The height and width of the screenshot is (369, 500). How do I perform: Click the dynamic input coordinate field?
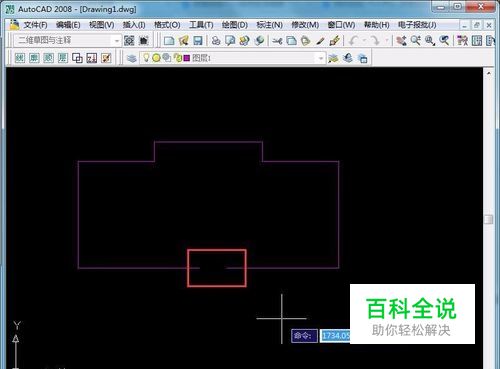335,336
